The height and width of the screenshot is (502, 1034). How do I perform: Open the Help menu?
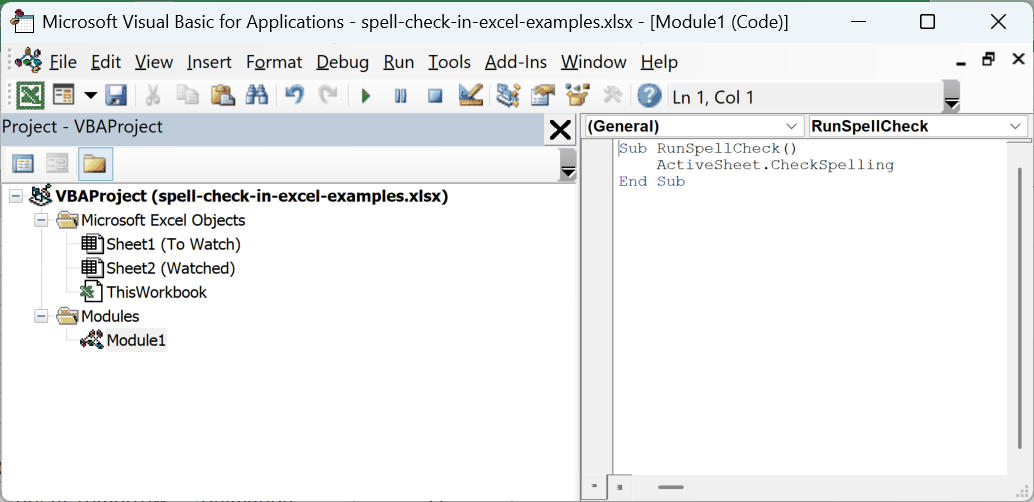tap(659, 62)
